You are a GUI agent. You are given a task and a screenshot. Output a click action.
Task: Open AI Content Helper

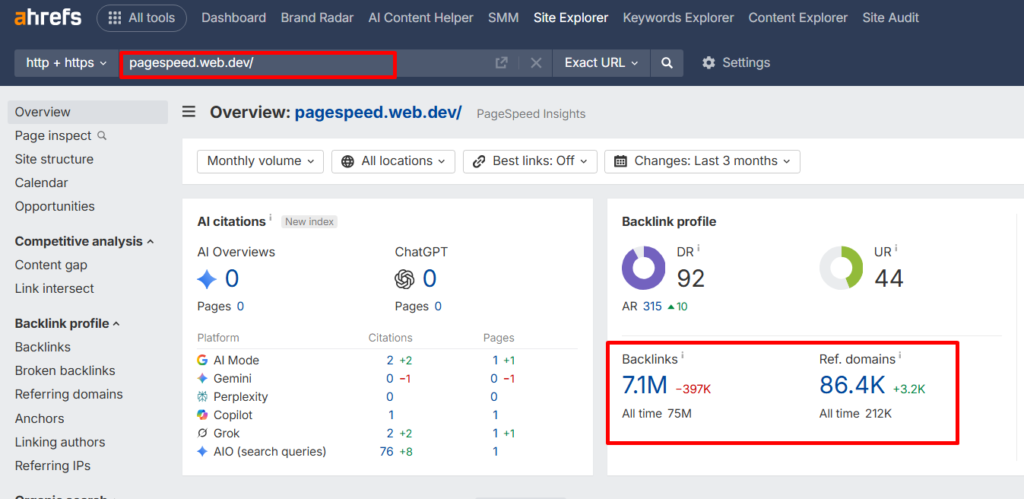coord(421,18)
